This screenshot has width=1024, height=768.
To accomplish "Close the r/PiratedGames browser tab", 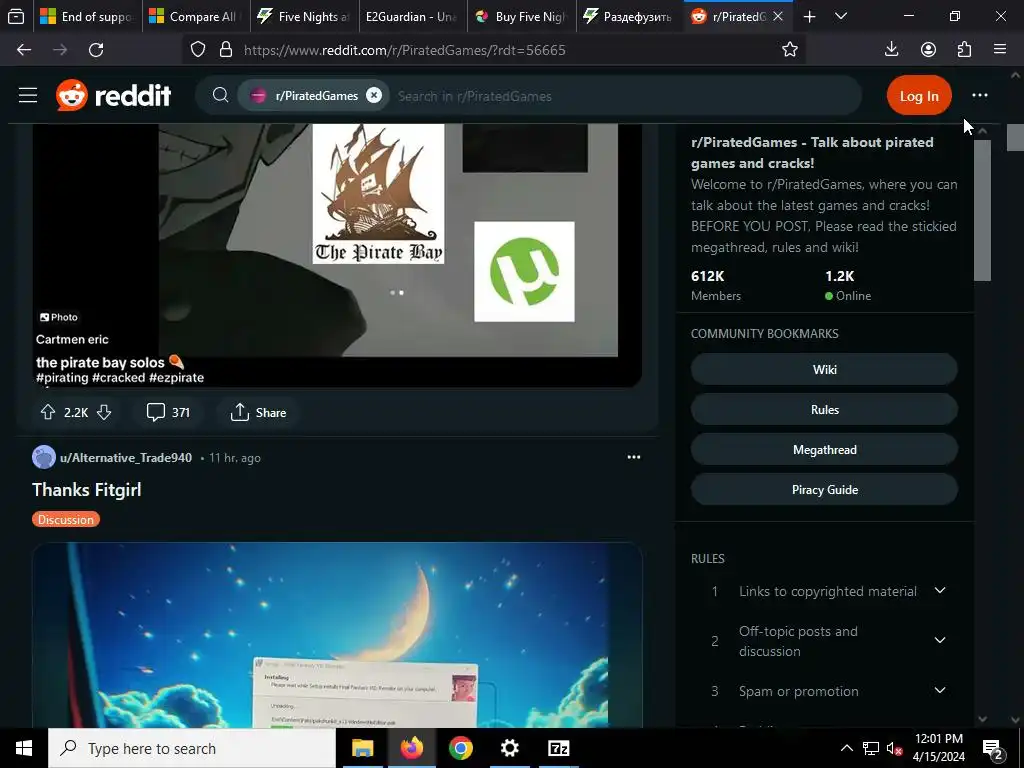I will coord(778,16).
